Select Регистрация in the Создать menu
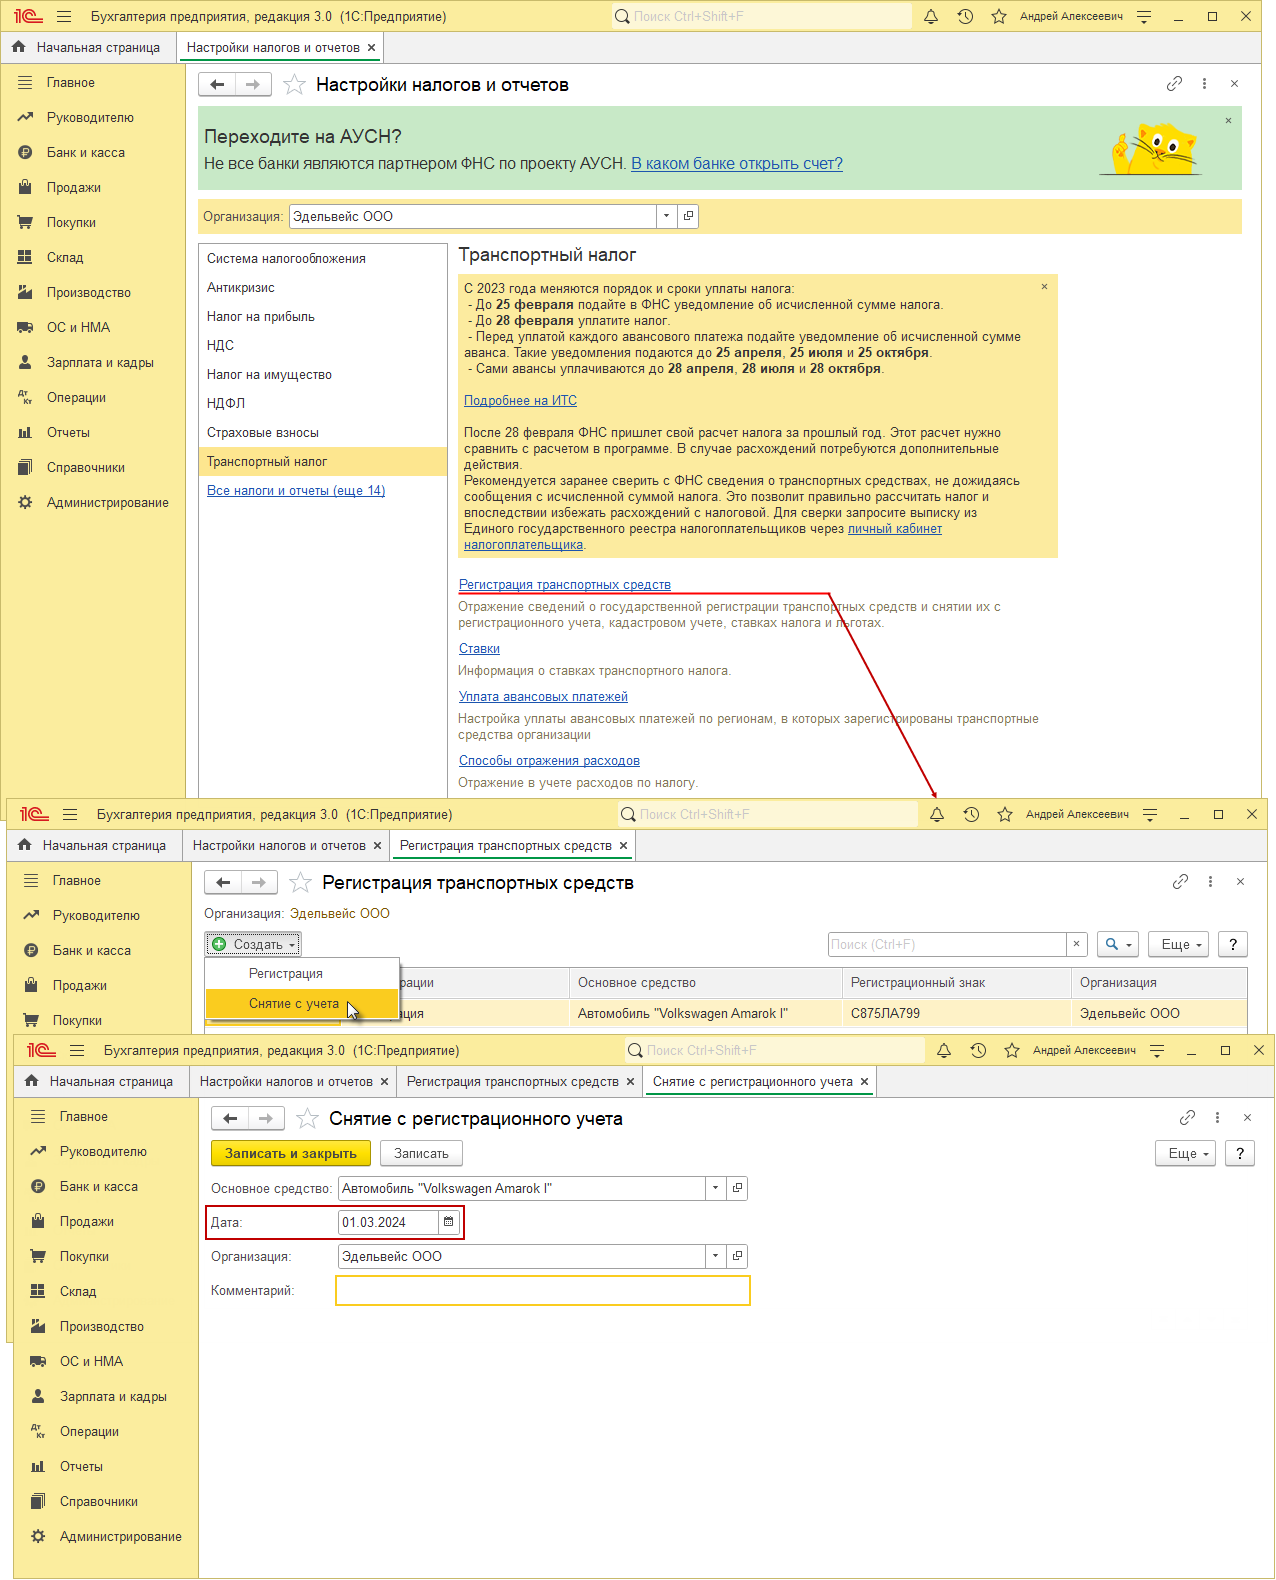The image size is (1276, 1580). point(286,974)
